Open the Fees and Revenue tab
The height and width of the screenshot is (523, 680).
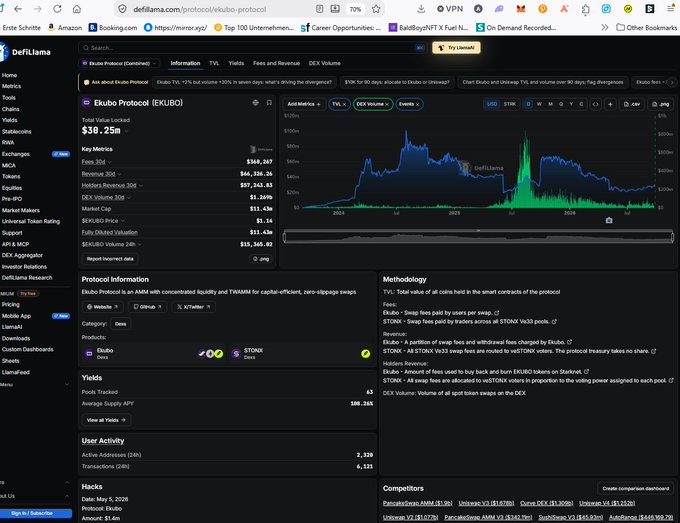(x=276, y=63)
